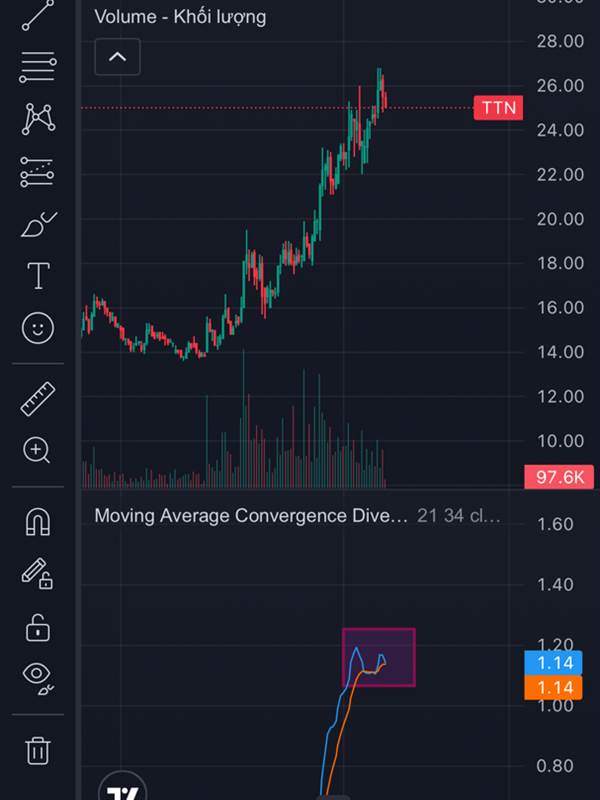Click the blue 1.14 MACD value label
600x800 pixels.
(x=554, y=663)
